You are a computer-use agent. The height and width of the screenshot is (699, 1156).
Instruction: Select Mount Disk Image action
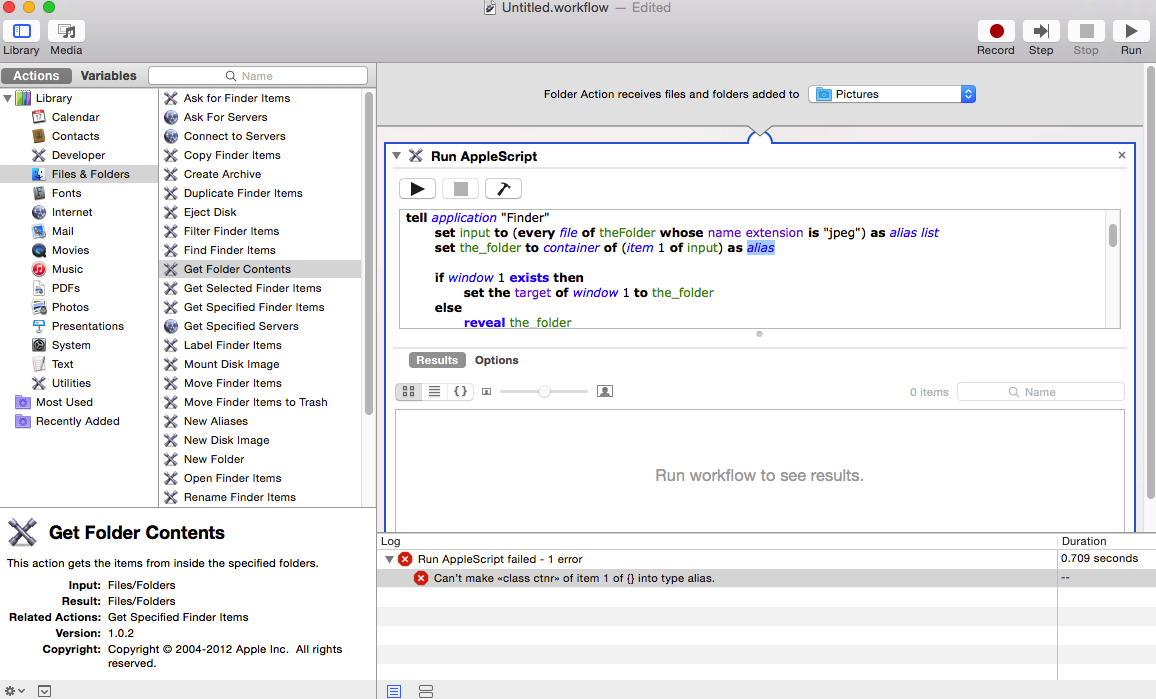click(x=231, y=364)
